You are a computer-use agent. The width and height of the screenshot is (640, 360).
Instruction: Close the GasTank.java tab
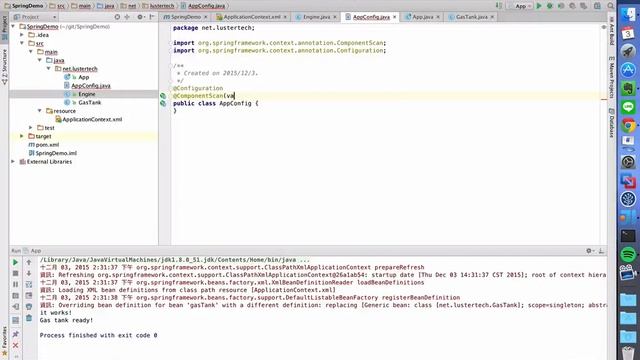[x=492, y=17]
